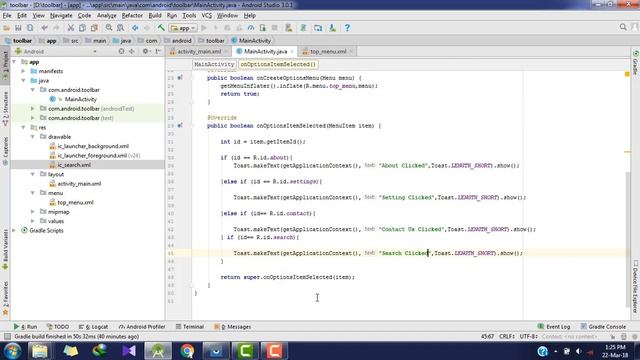Click the Replace toolbar icon
Image resolution: width=640 pixels, height=360 pixels.
120,28
